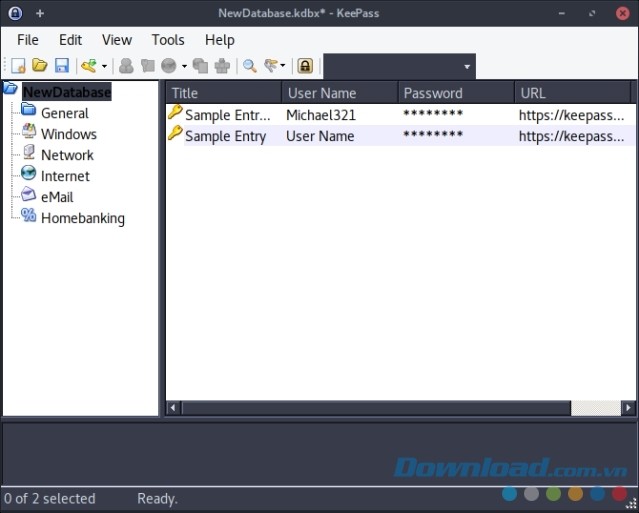Sort entries by User Name column
The height and width of the screenshot is (513, 639).
[339, 93]
